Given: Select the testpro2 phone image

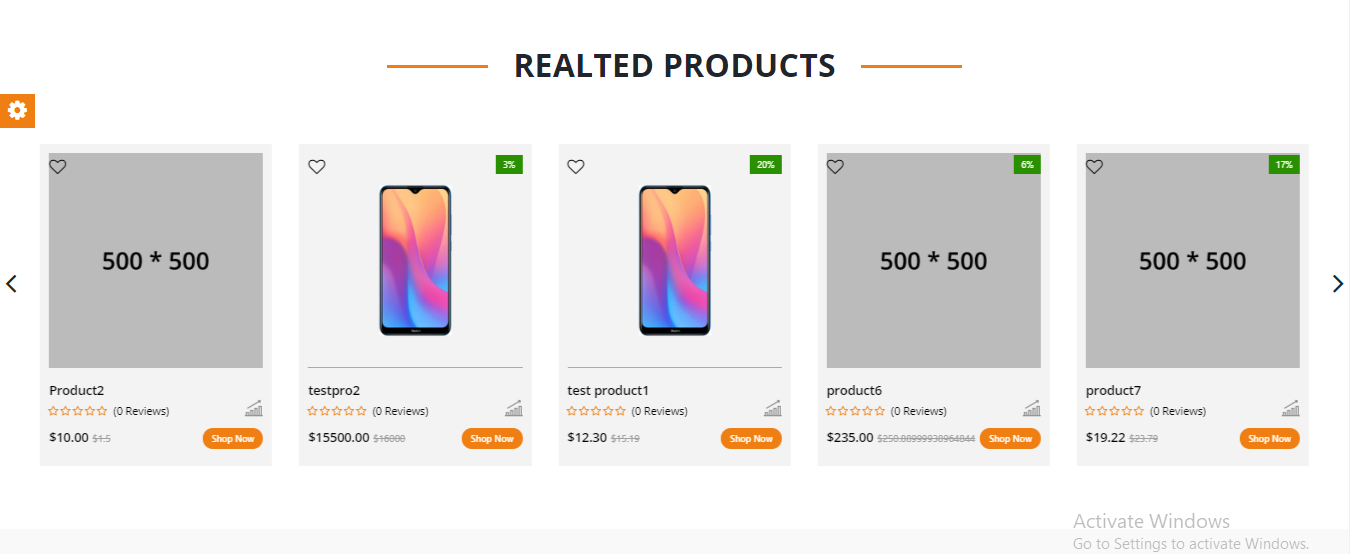Looking at the screenshot, I should click(x=415, y=260).
